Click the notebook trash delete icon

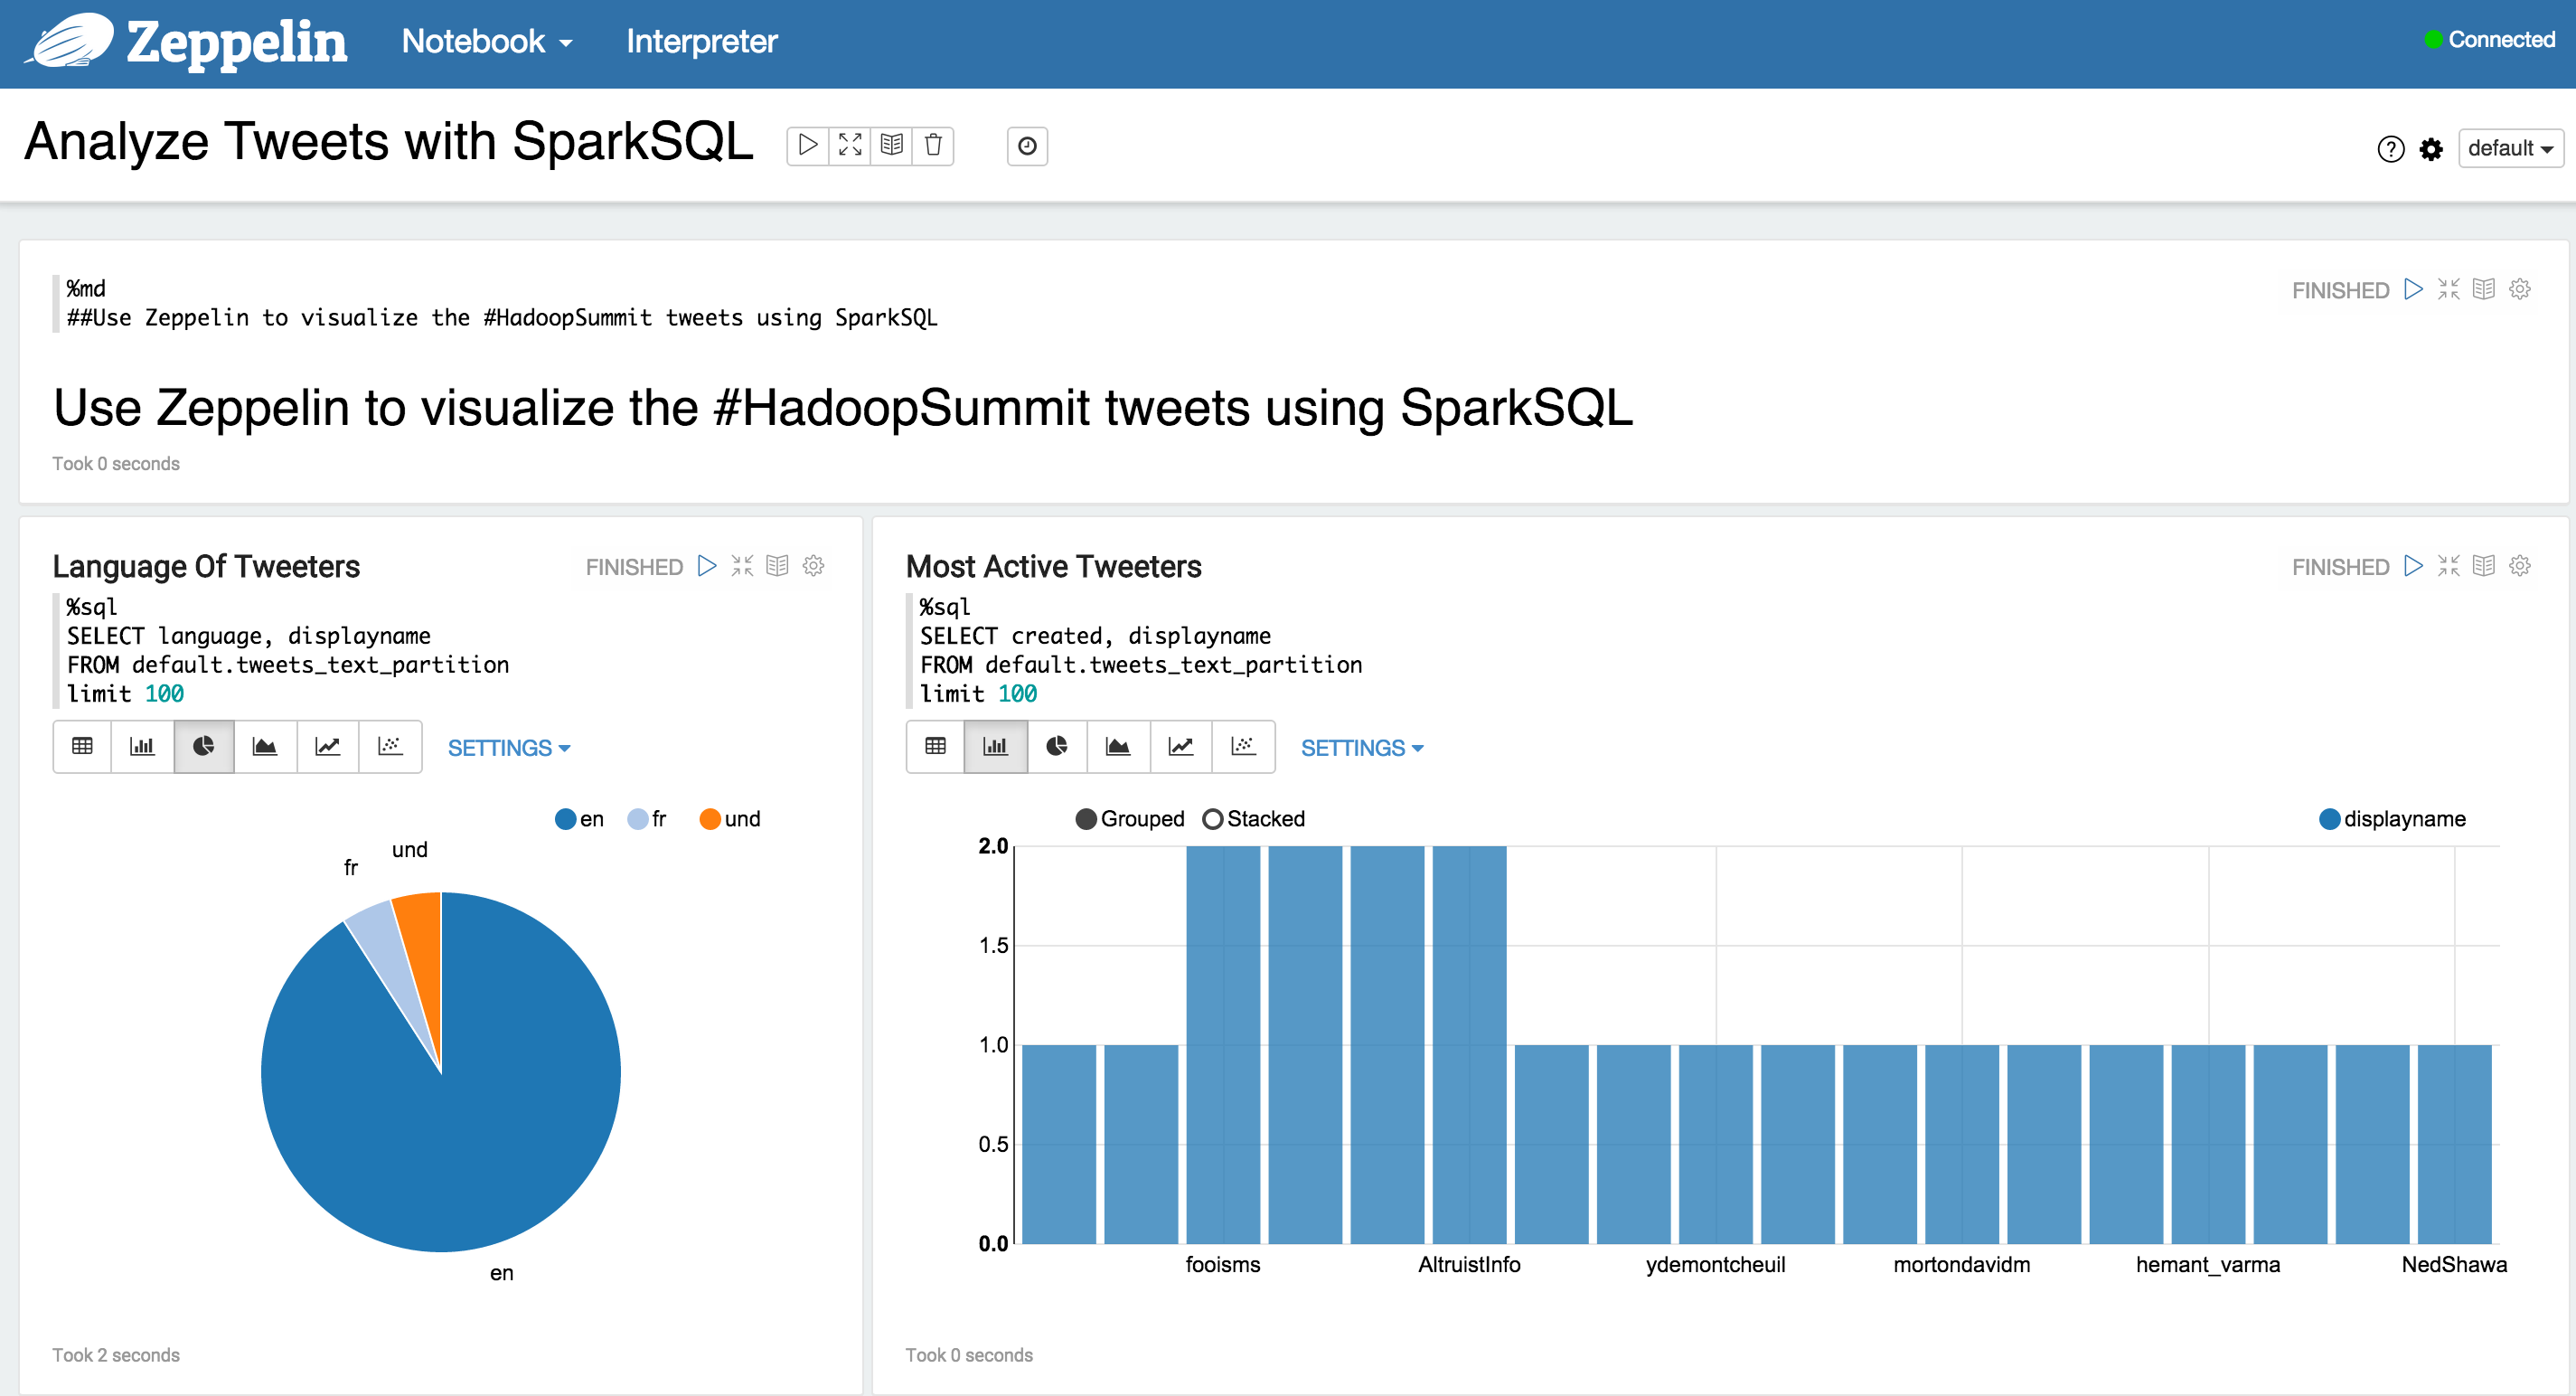coord(933,146)
